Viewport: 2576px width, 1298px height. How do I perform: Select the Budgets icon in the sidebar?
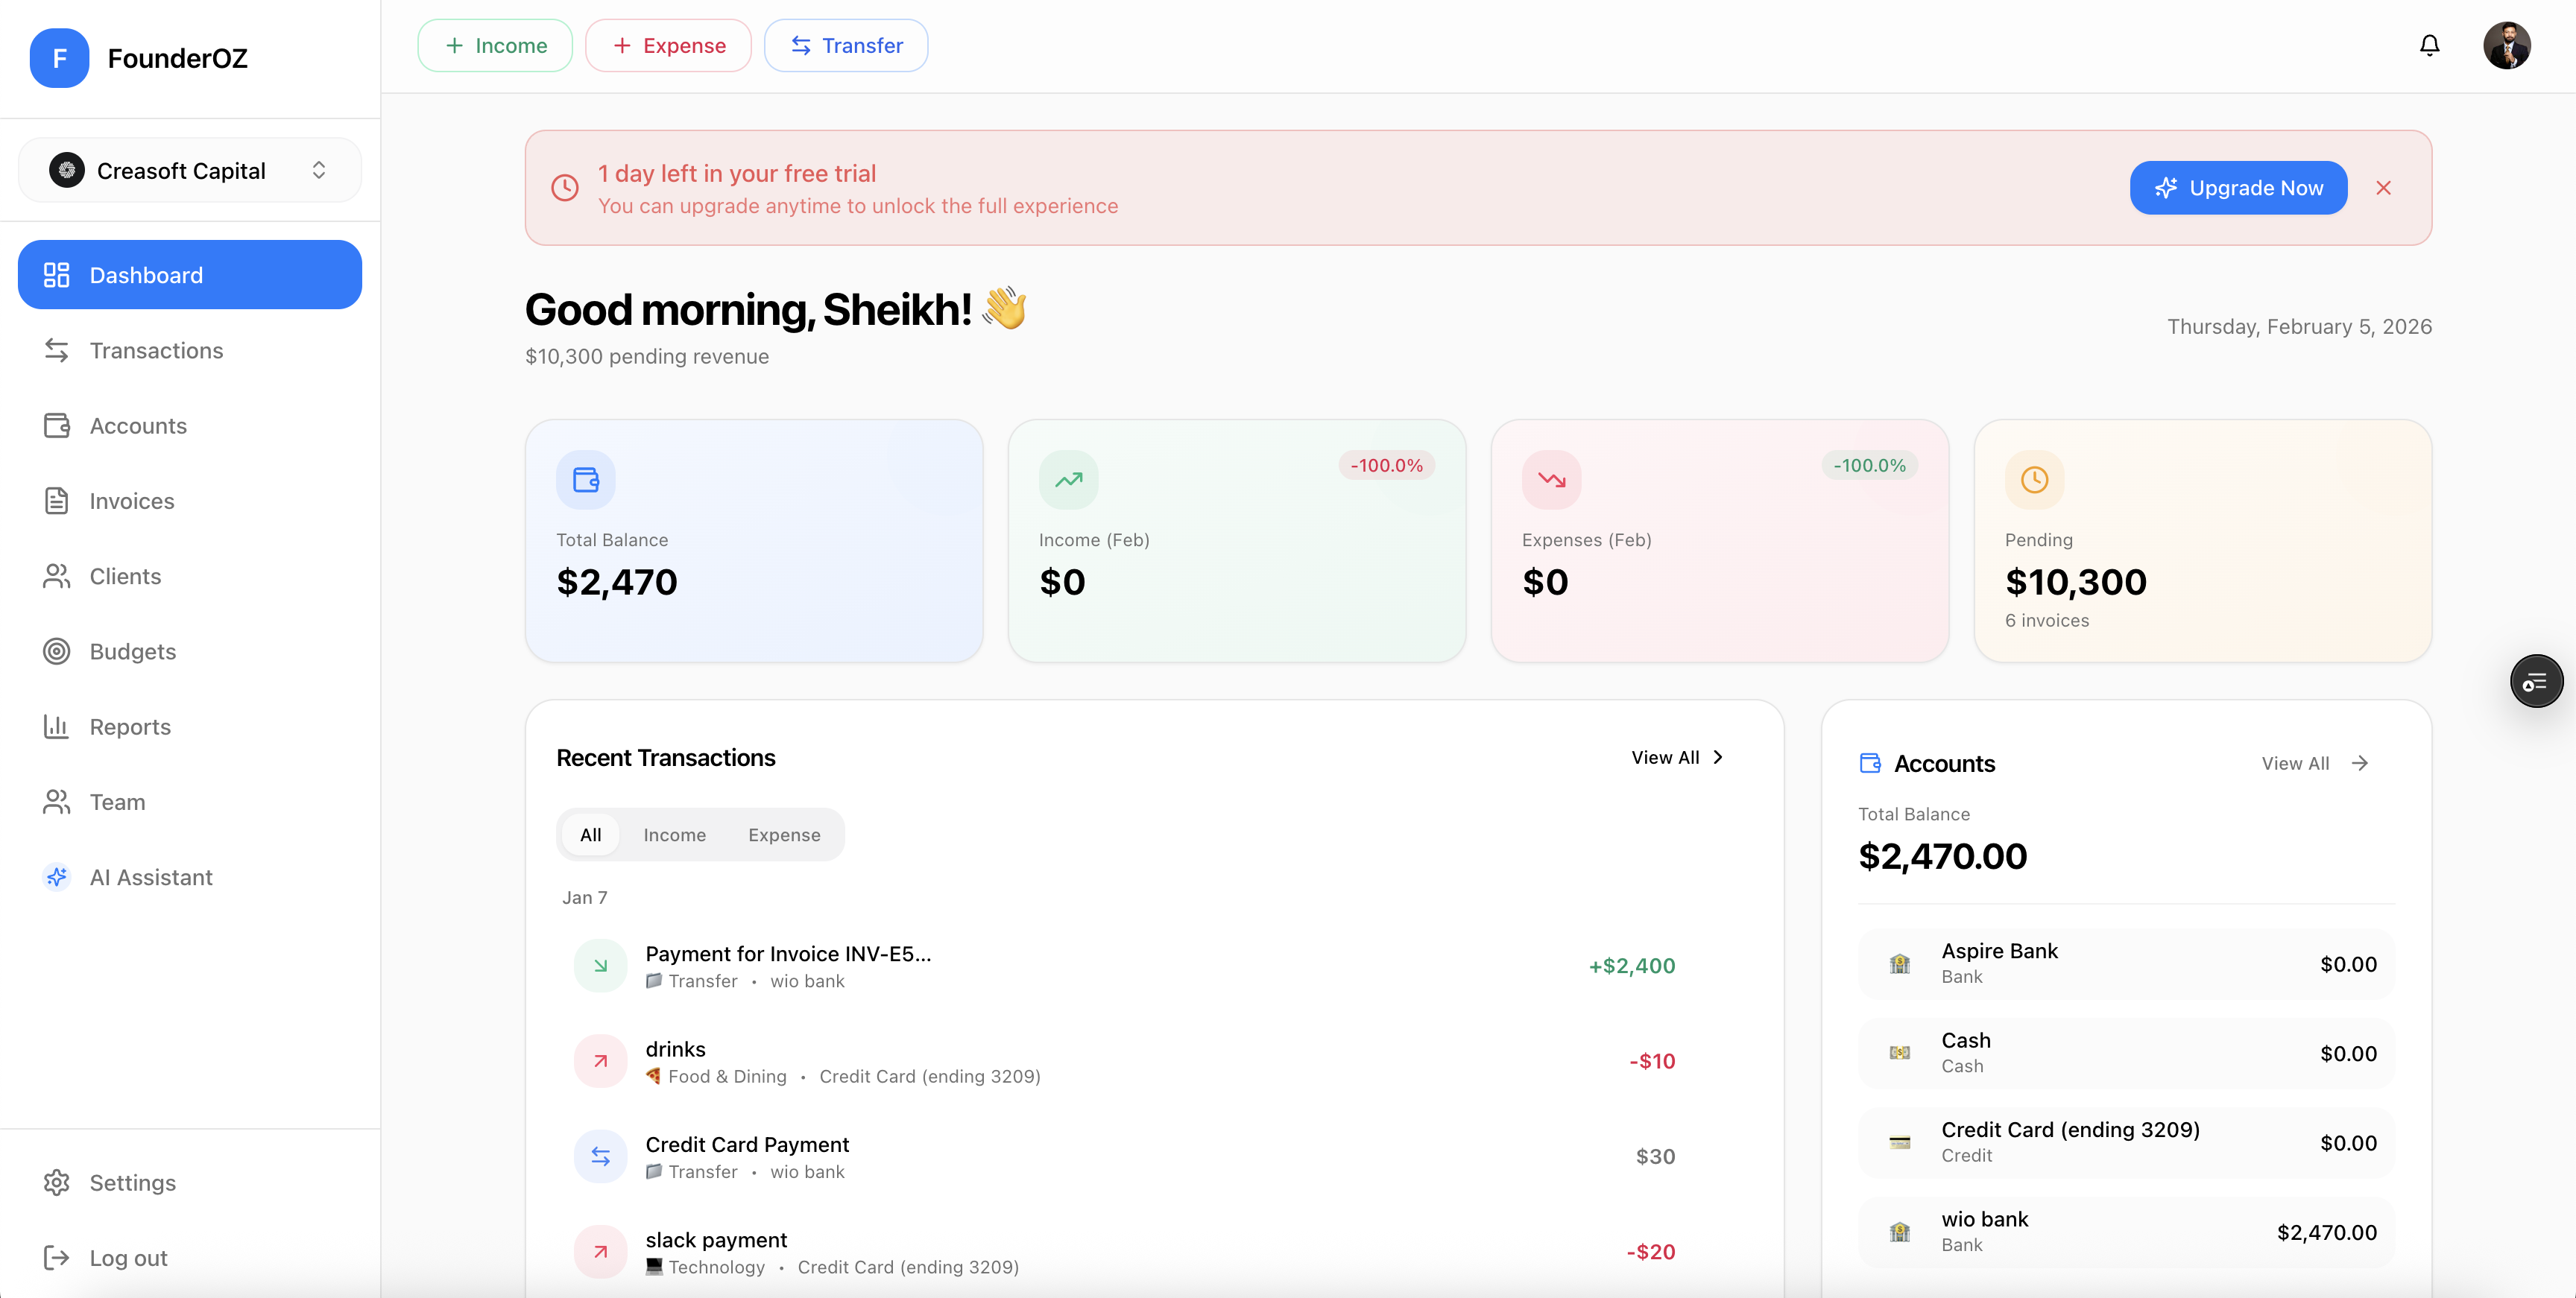(57, 651)
